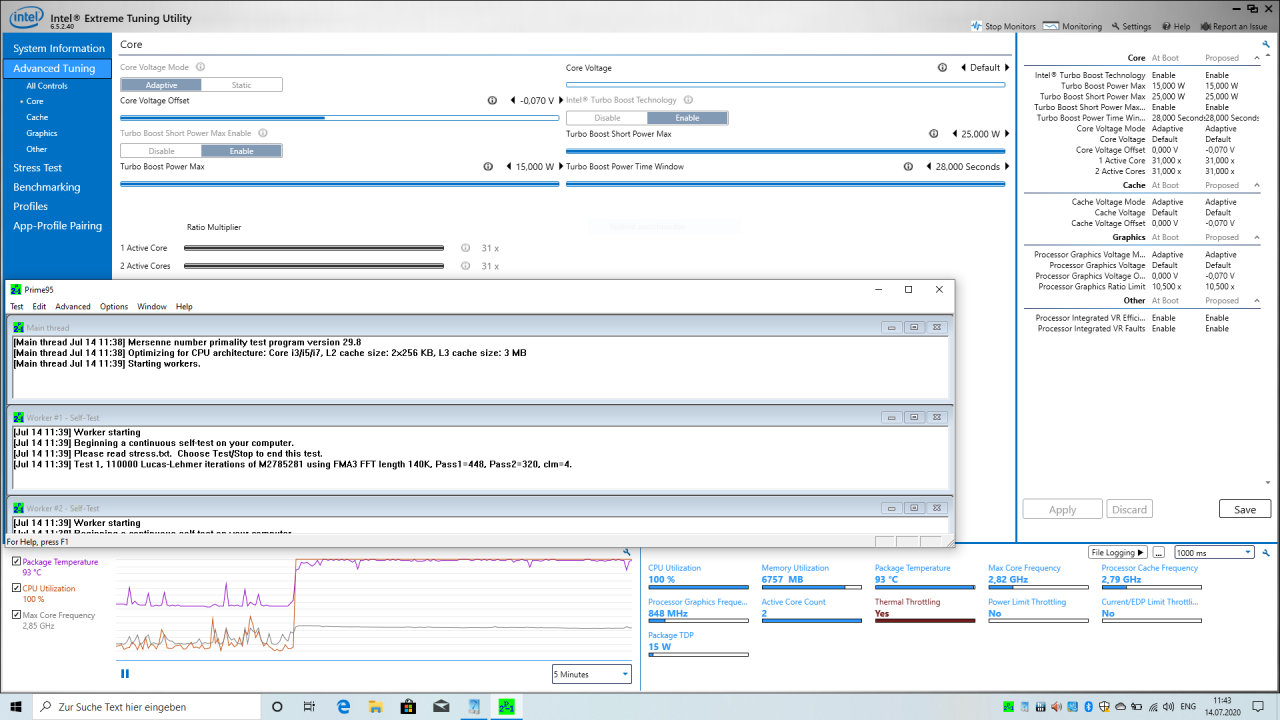Image resolution: width=1280 pixels, height=720 pixels.
Task: Open the 5 Minutes time range dropdown
Action: pos(592,674)
